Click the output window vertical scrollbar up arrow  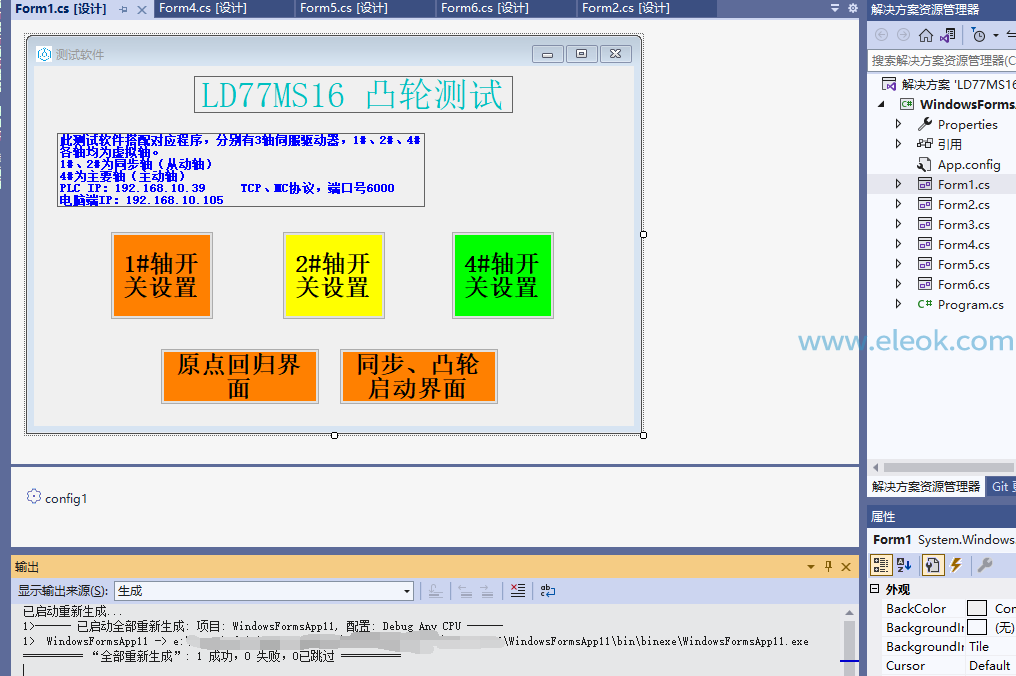pos(849,612)
